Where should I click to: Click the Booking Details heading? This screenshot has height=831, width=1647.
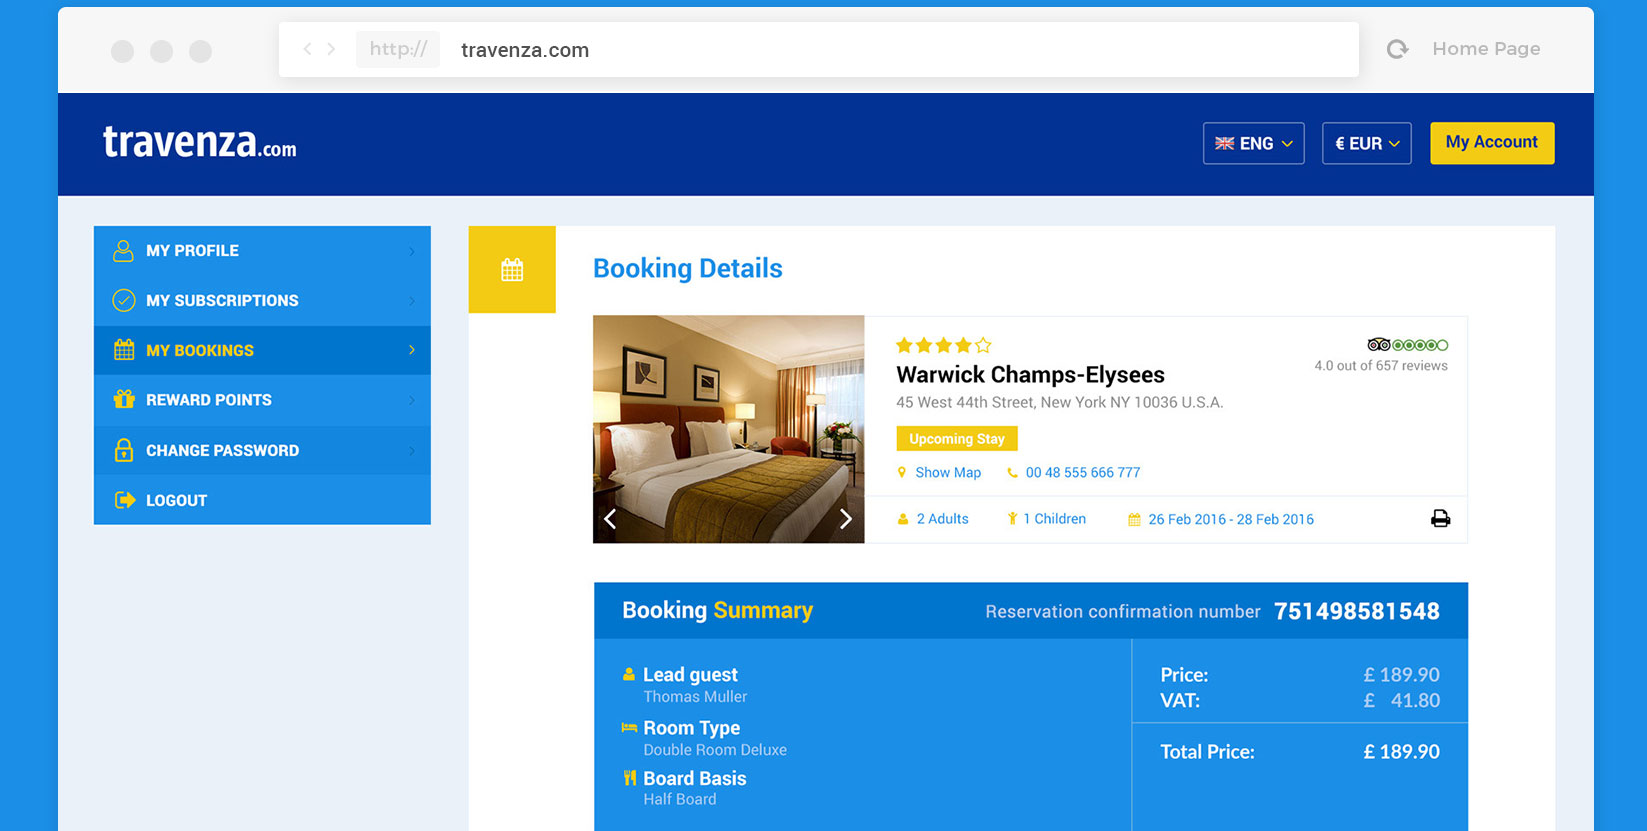point(688,269)
